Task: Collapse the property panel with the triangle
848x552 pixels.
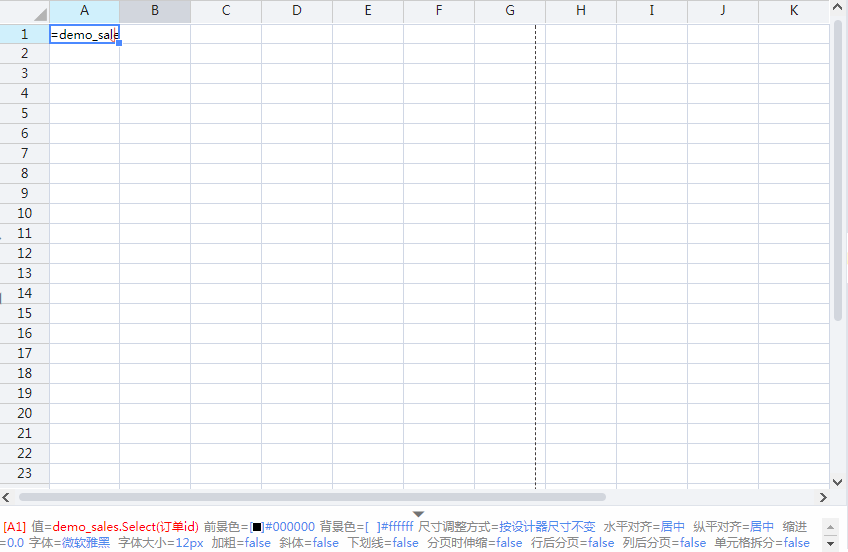Action: pos(418,513)
